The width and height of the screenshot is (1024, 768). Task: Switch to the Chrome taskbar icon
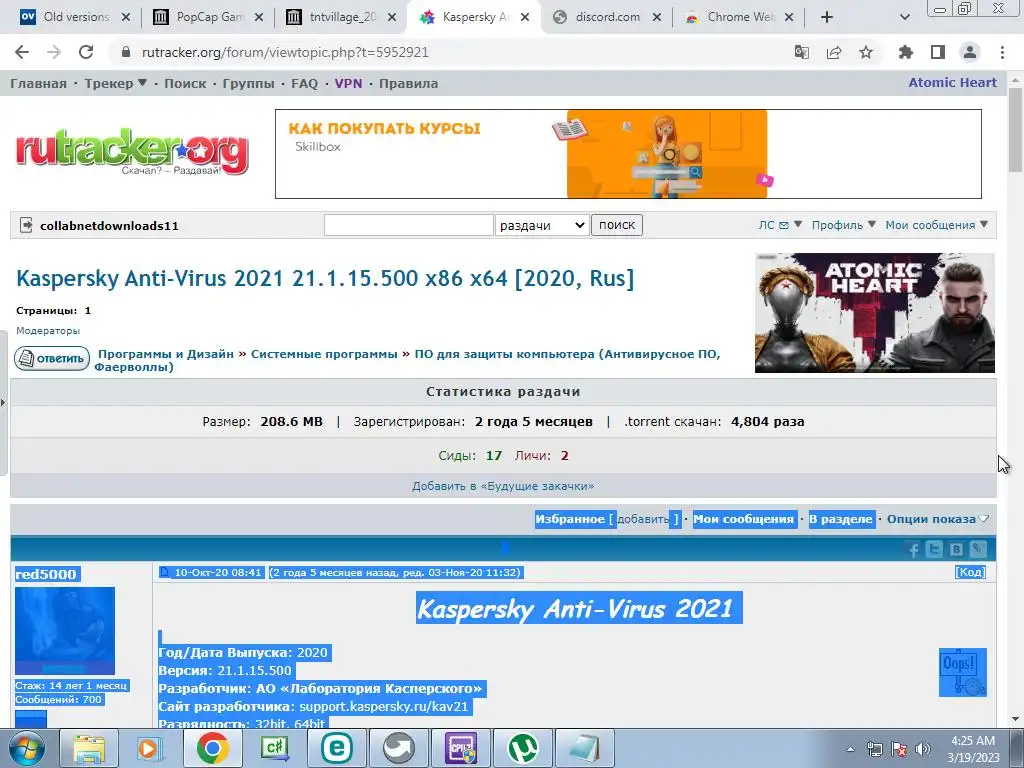pos(212,748)
